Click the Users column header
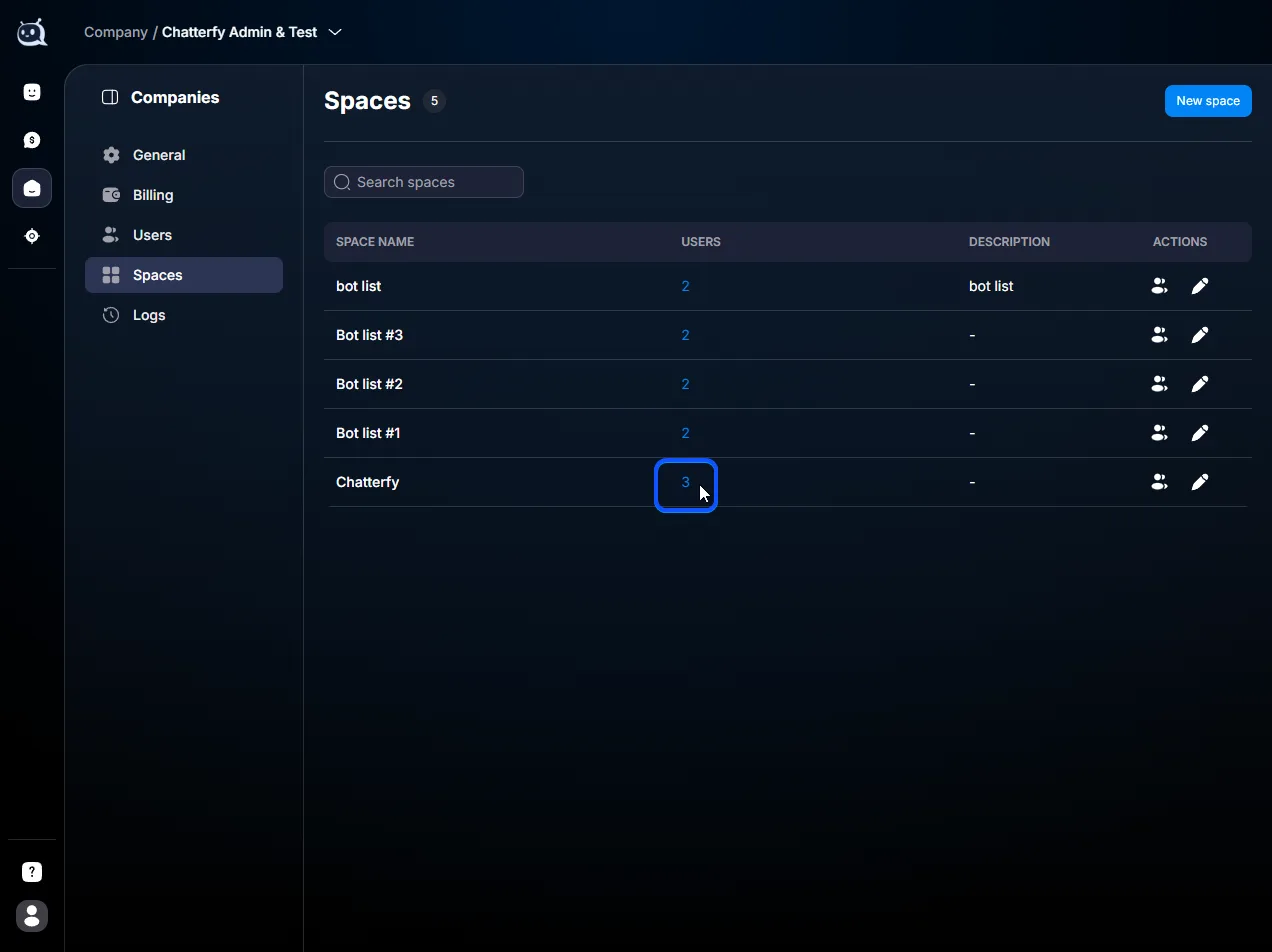 tap(701, 242)
